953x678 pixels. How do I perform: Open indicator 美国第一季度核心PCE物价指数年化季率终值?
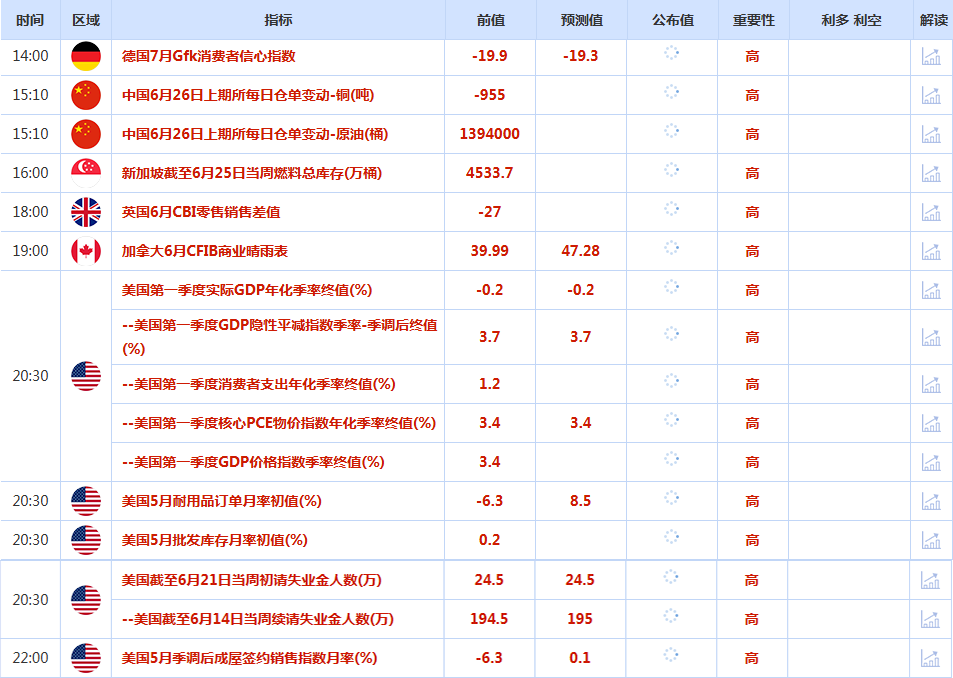(x=279, y=423)
